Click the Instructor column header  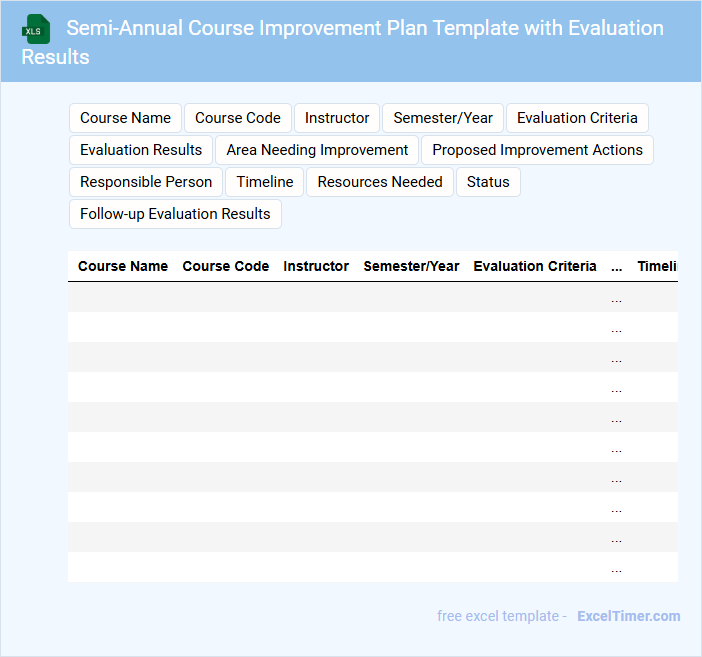[x=316, y=266]
